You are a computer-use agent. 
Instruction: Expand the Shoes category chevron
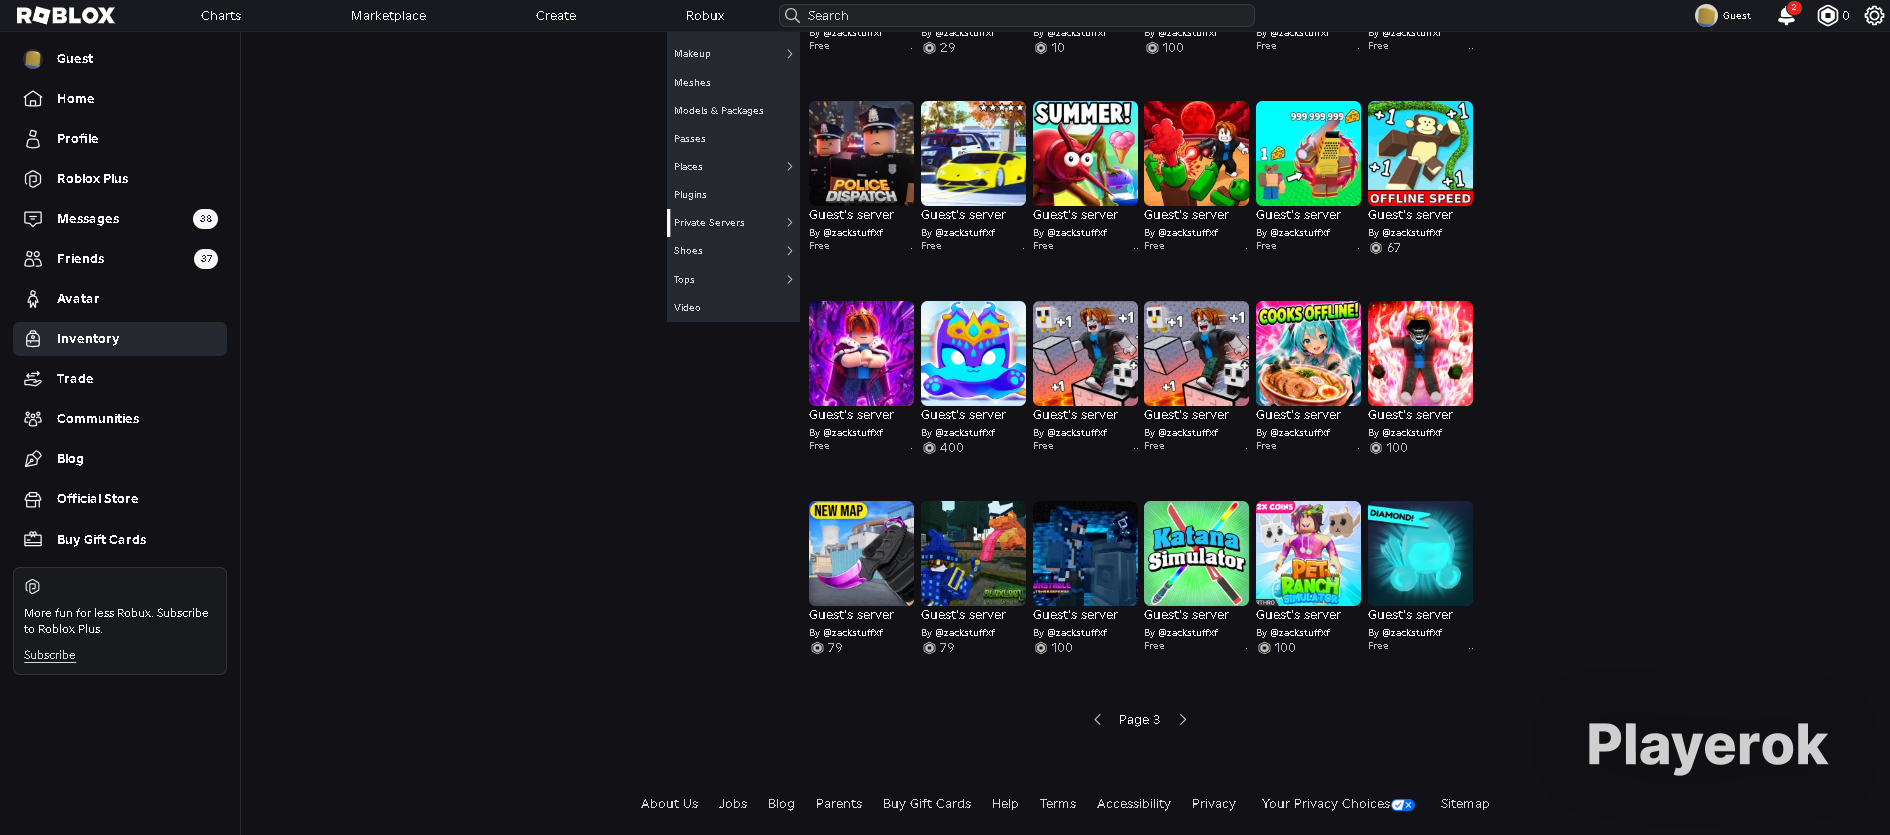[790, 251]
